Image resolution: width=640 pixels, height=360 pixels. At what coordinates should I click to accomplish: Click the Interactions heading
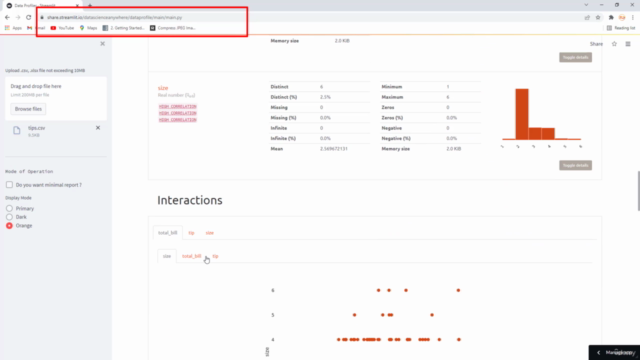[x=190, y=200]
